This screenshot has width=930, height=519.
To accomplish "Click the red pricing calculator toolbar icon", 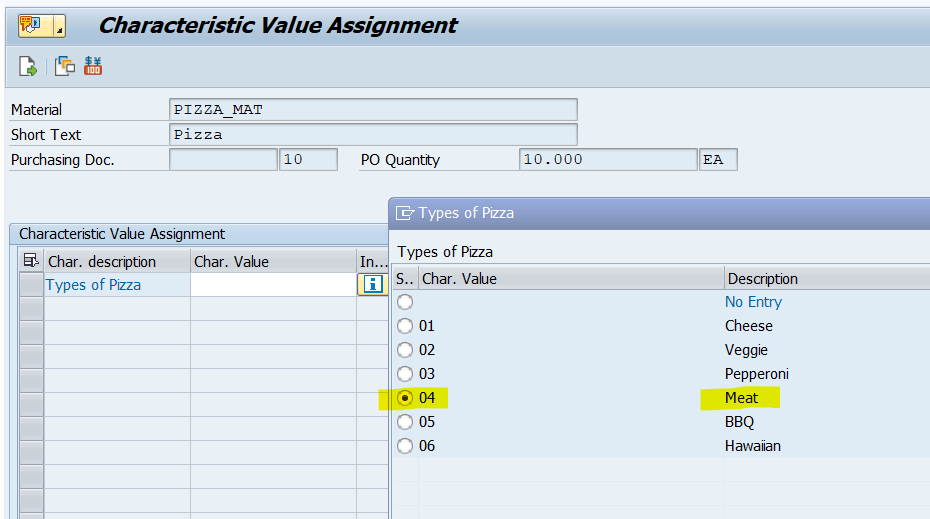I will pos(93,67).
